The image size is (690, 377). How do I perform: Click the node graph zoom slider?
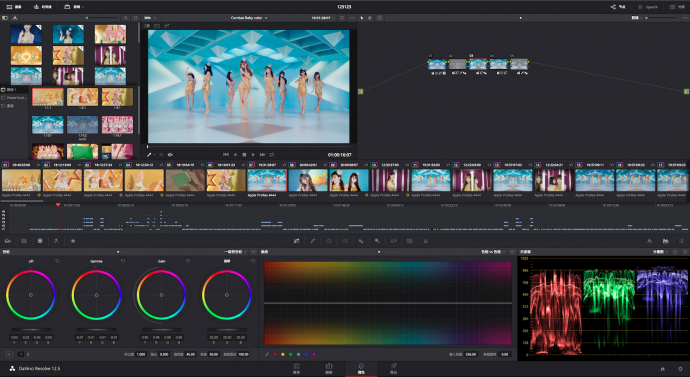(x=662, y=18)
